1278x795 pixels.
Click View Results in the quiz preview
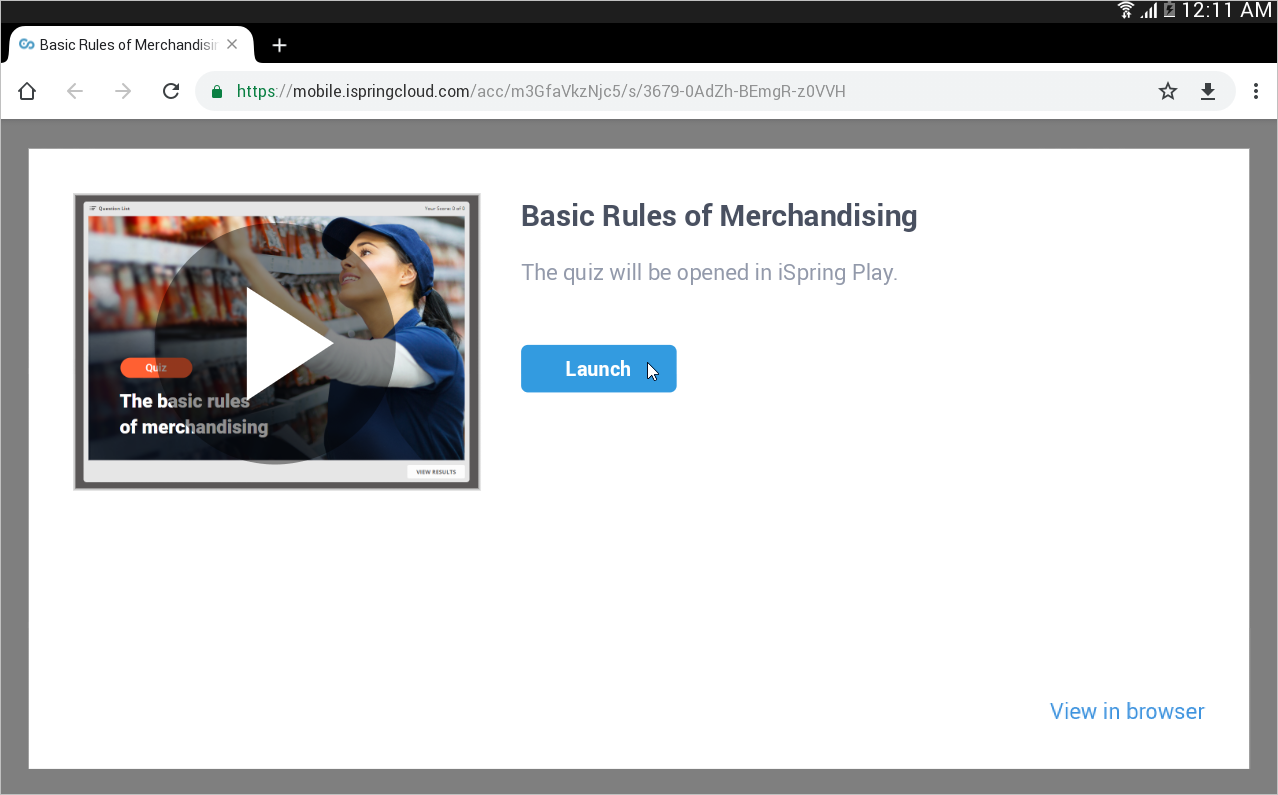(435, 472)
